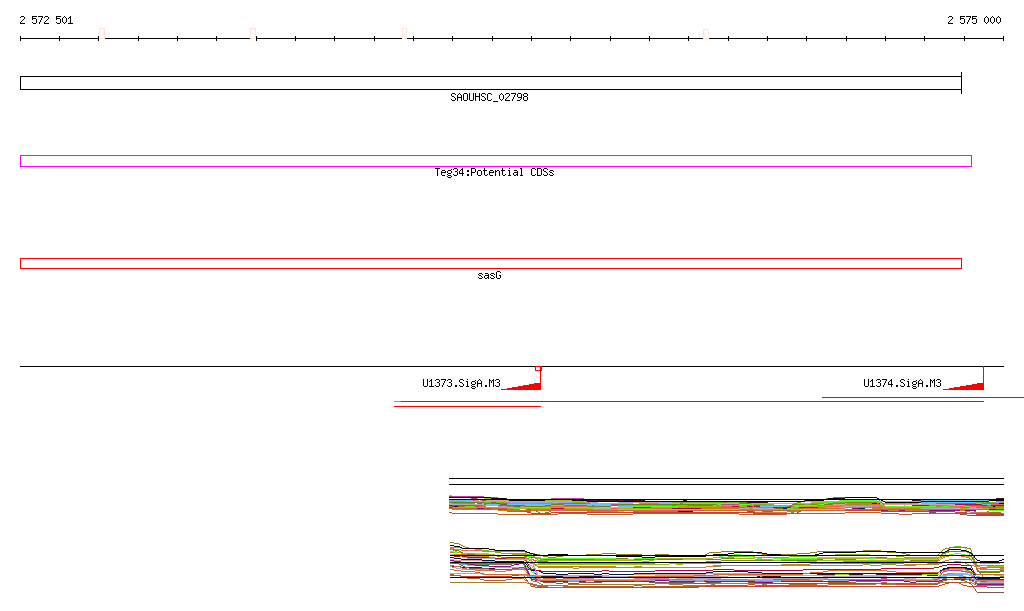Screen dimensions: 1024x611
Task: Select the red sasG gene bar
Action: click(490, 263)
